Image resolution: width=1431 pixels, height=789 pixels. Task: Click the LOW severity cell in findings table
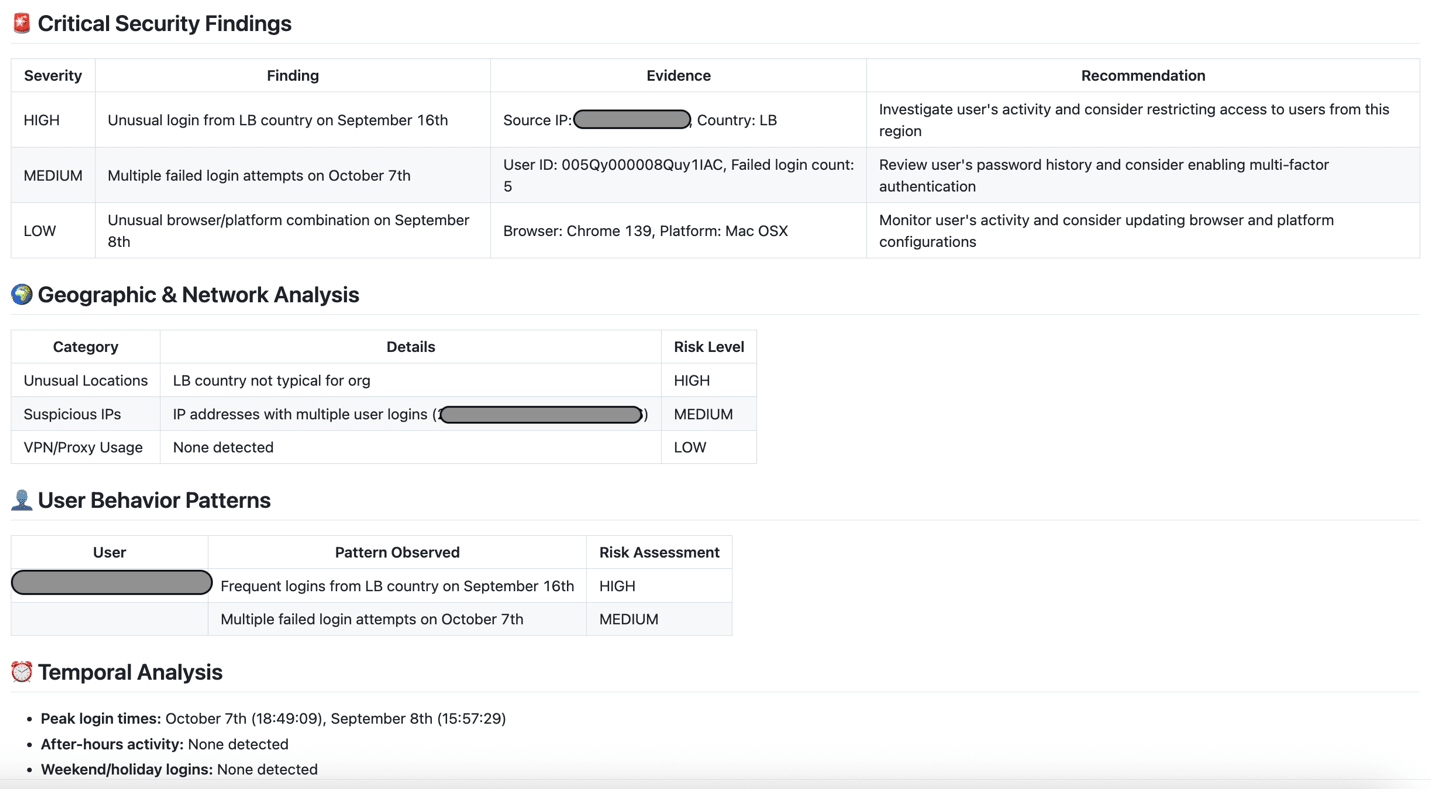click(40, 231)
